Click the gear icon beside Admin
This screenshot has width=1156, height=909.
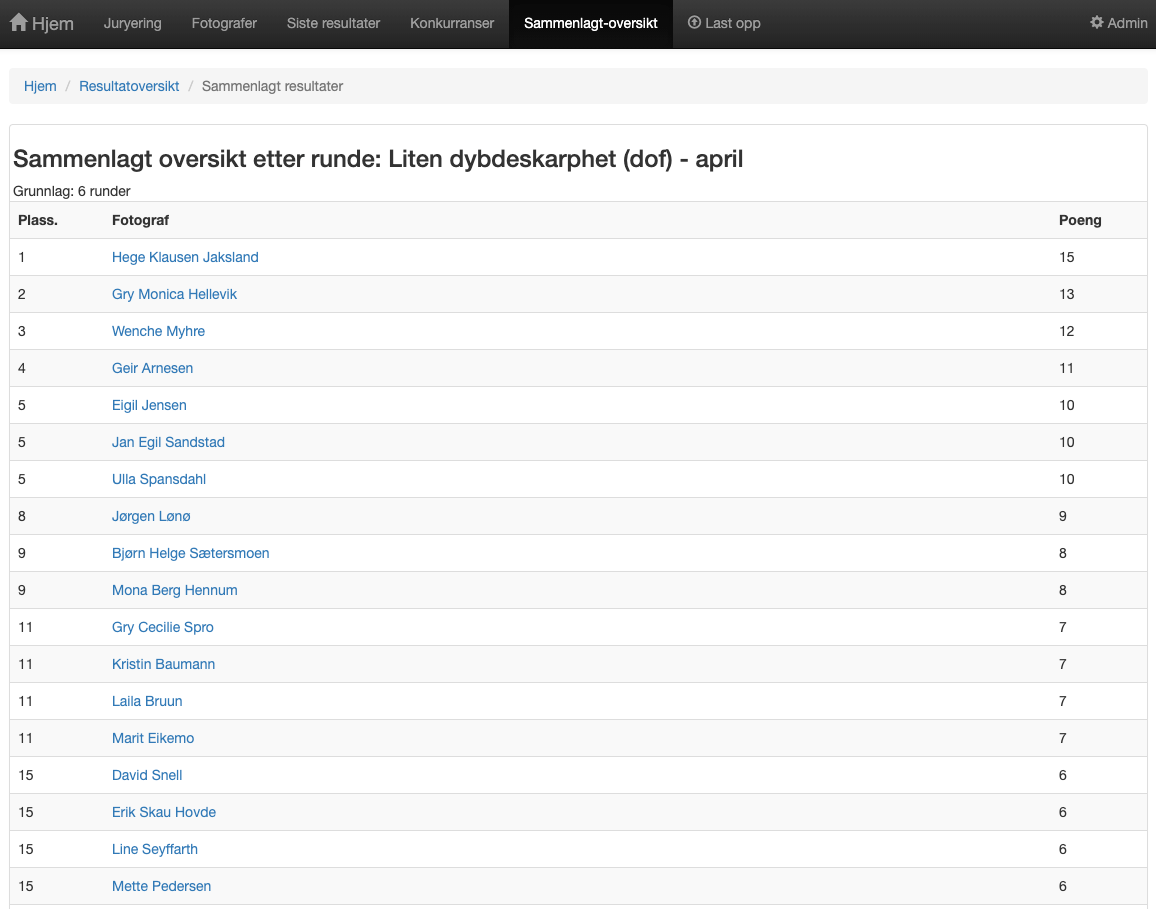[1096, 22]
